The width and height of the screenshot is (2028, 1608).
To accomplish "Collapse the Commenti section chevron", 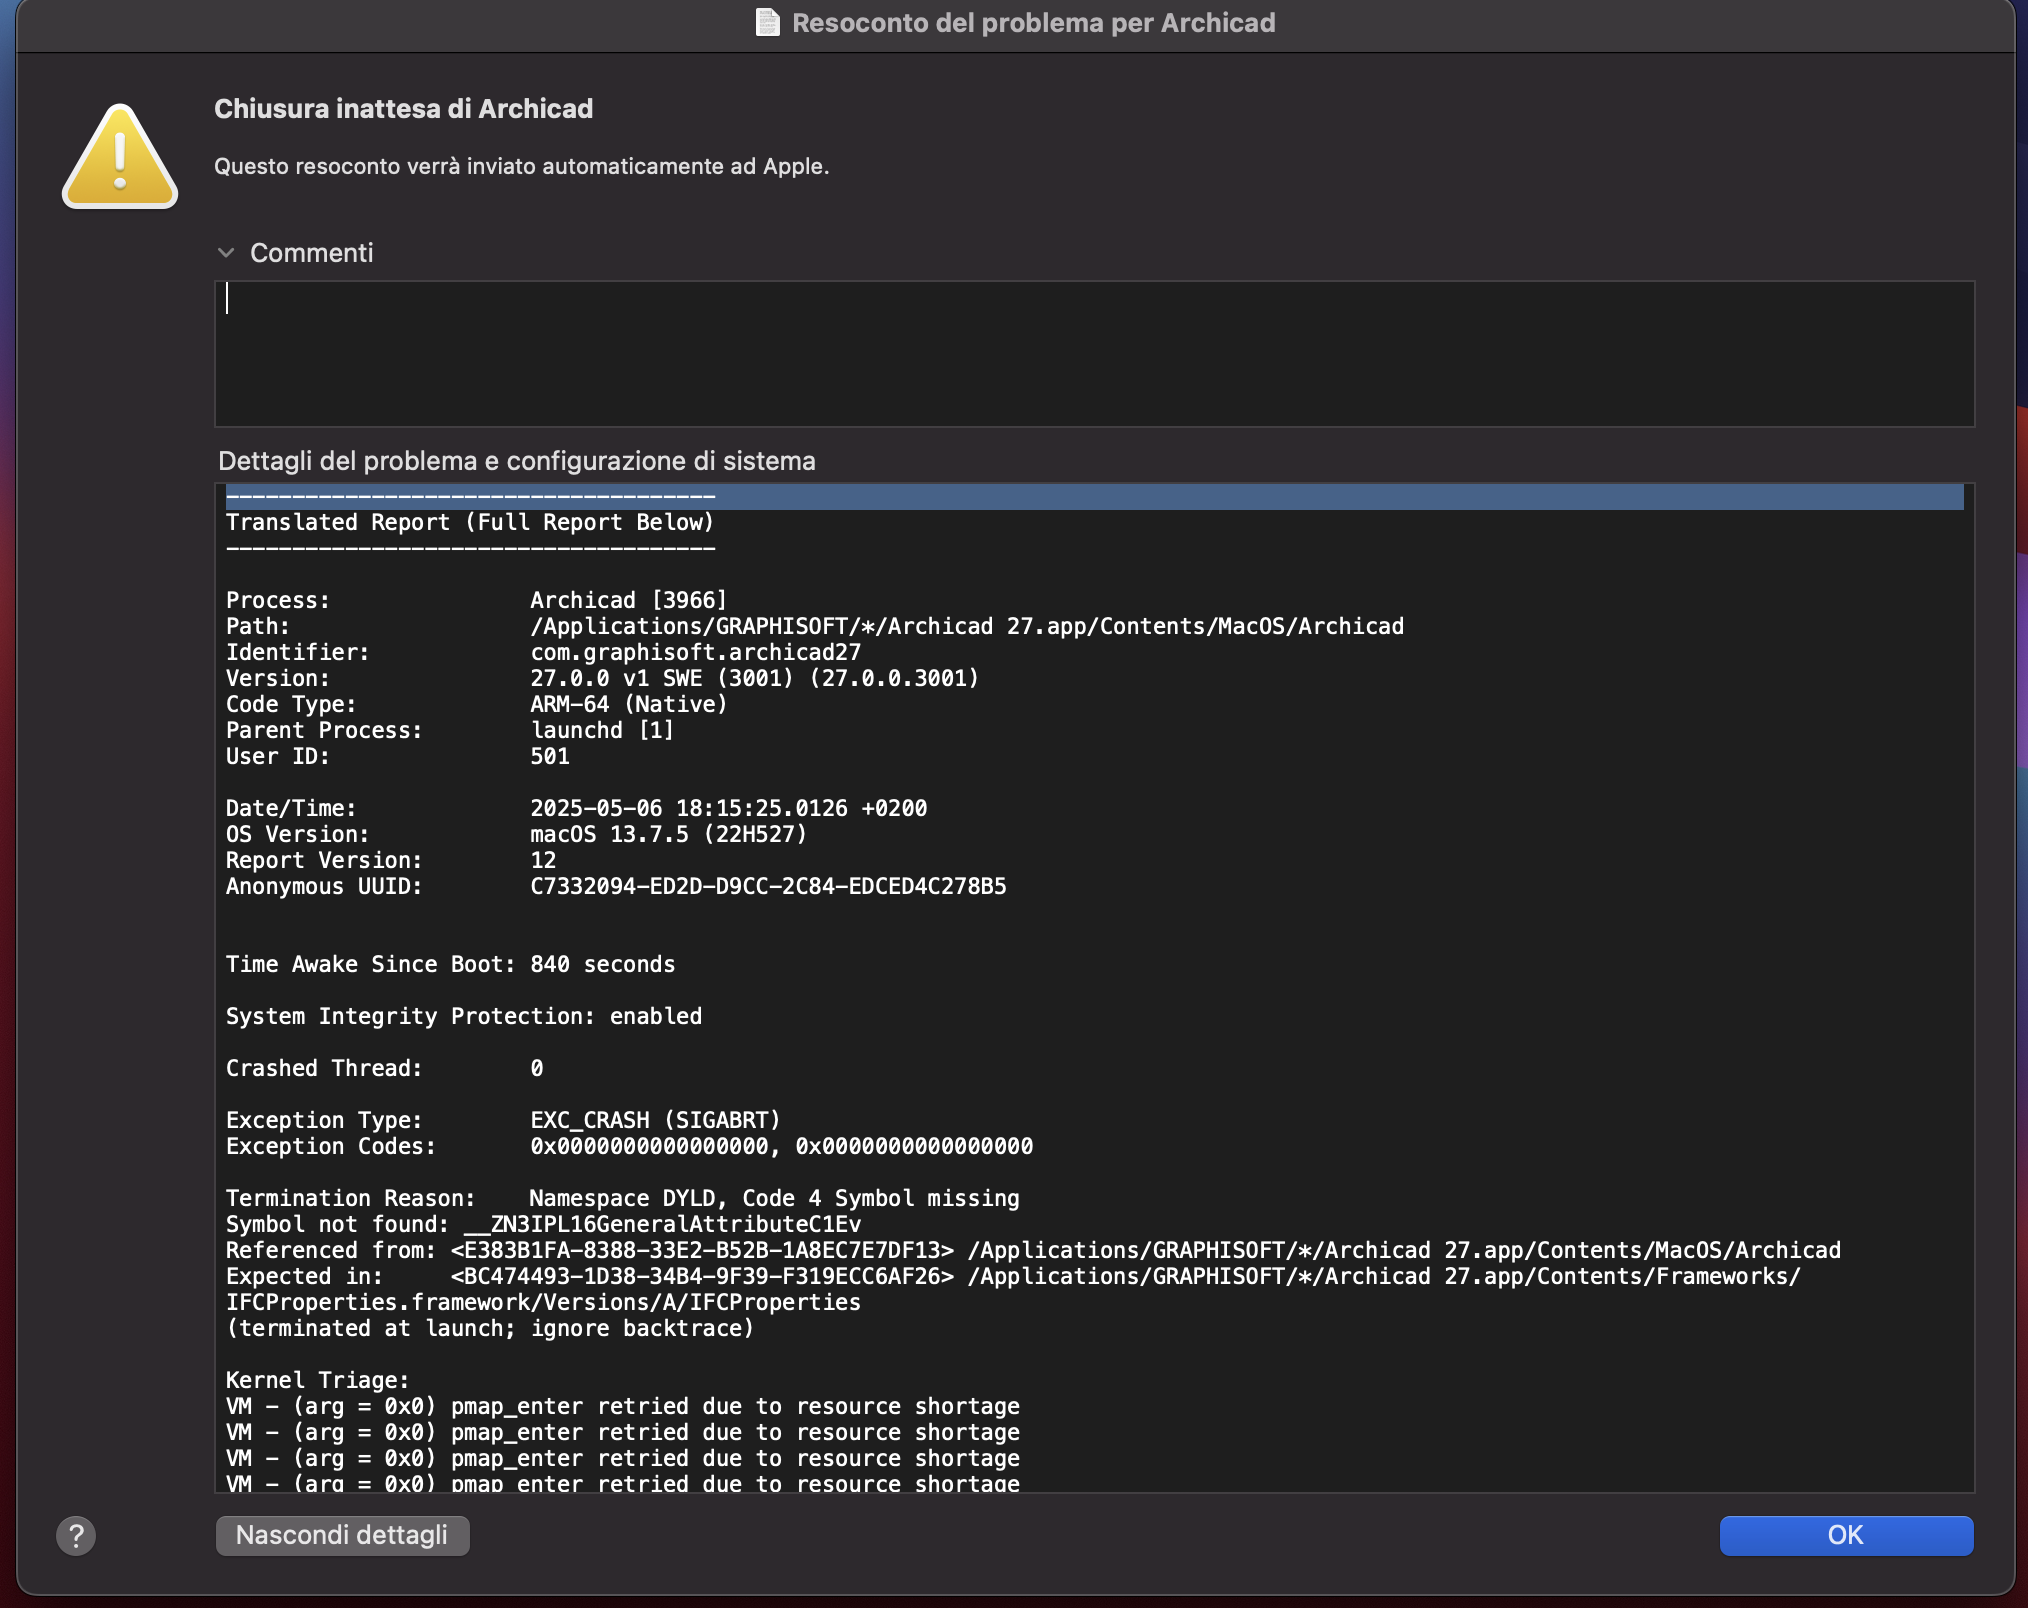I will click(226, 253).
